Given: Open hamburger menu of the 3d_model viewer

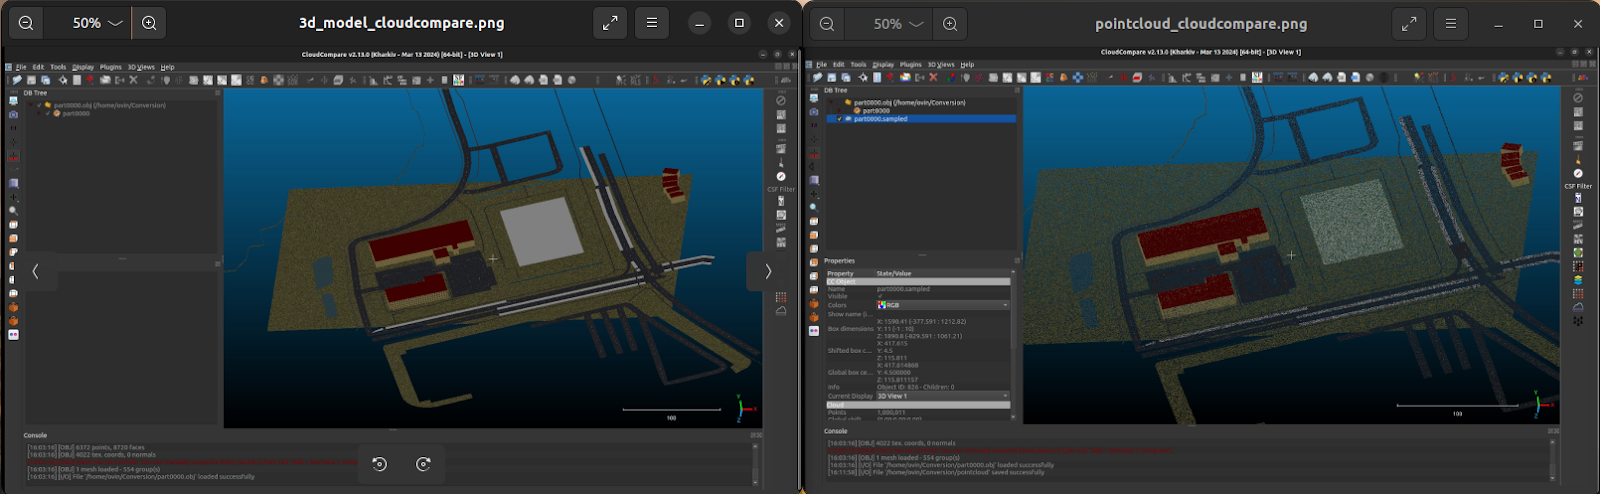Looking at the screenshot, I should (652, 23).
